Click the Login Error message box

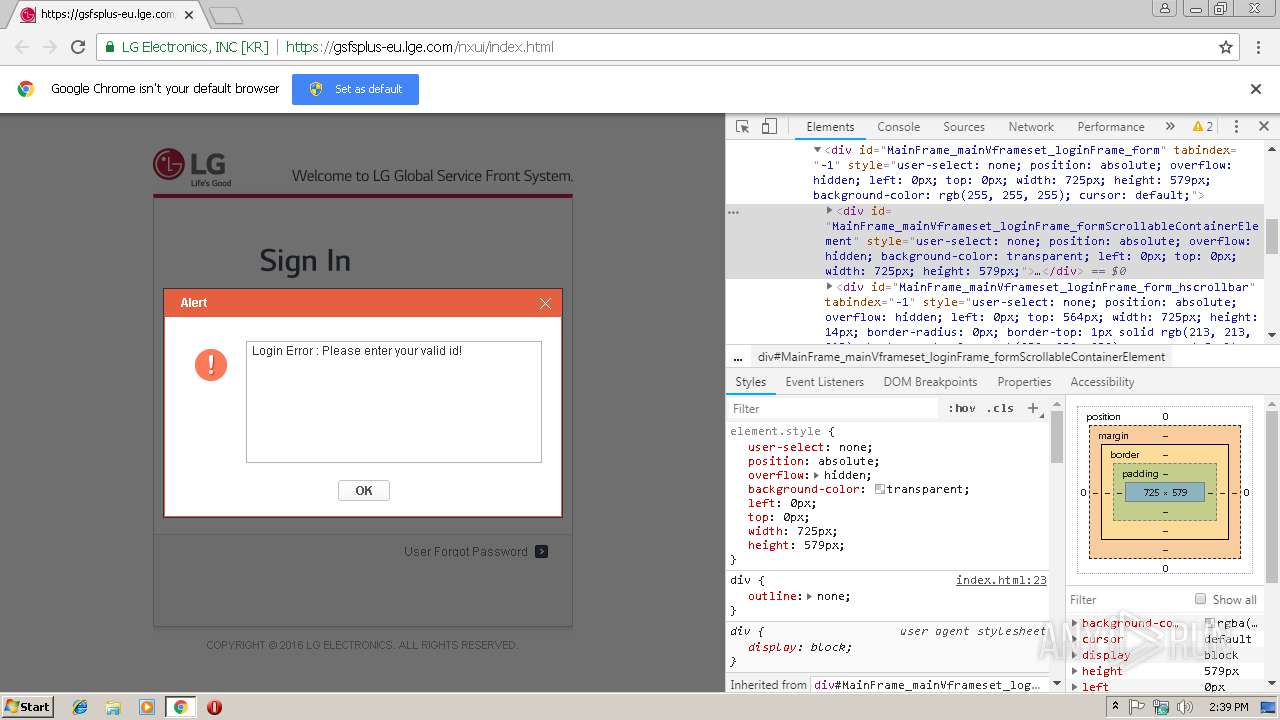[394, 402]
